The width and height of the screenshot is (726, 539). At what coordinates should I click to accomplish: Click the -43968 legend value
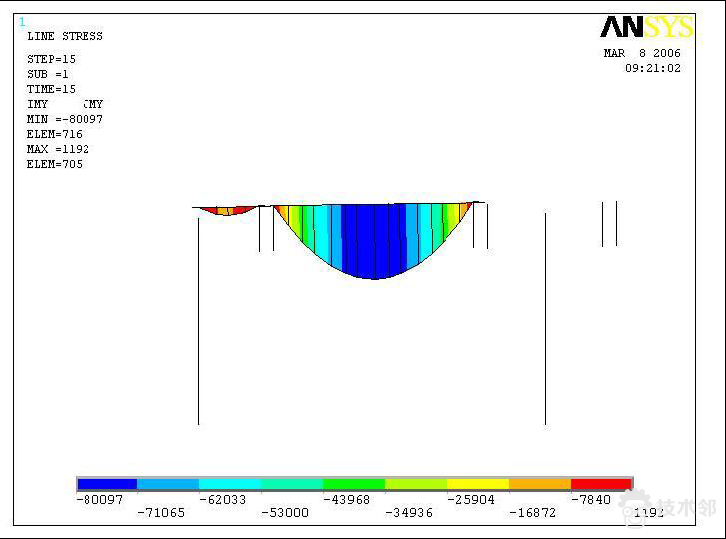[345, 499]
